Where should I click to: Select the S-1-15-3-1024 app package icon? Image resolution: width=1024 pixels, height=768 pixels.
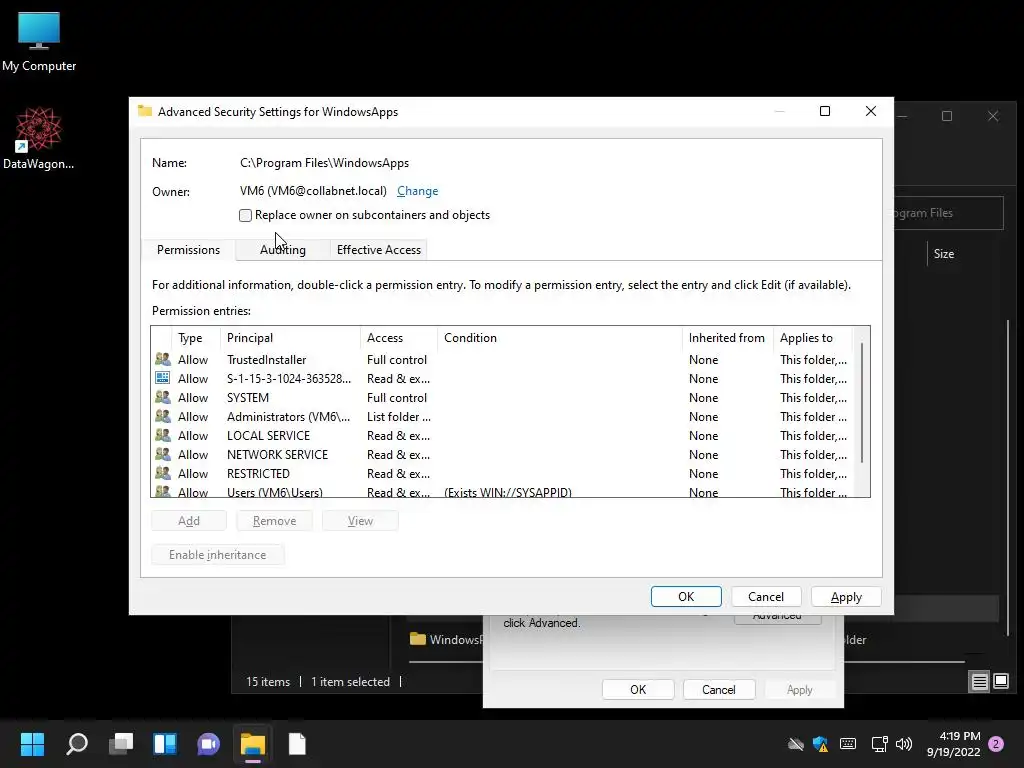point(163,378)
